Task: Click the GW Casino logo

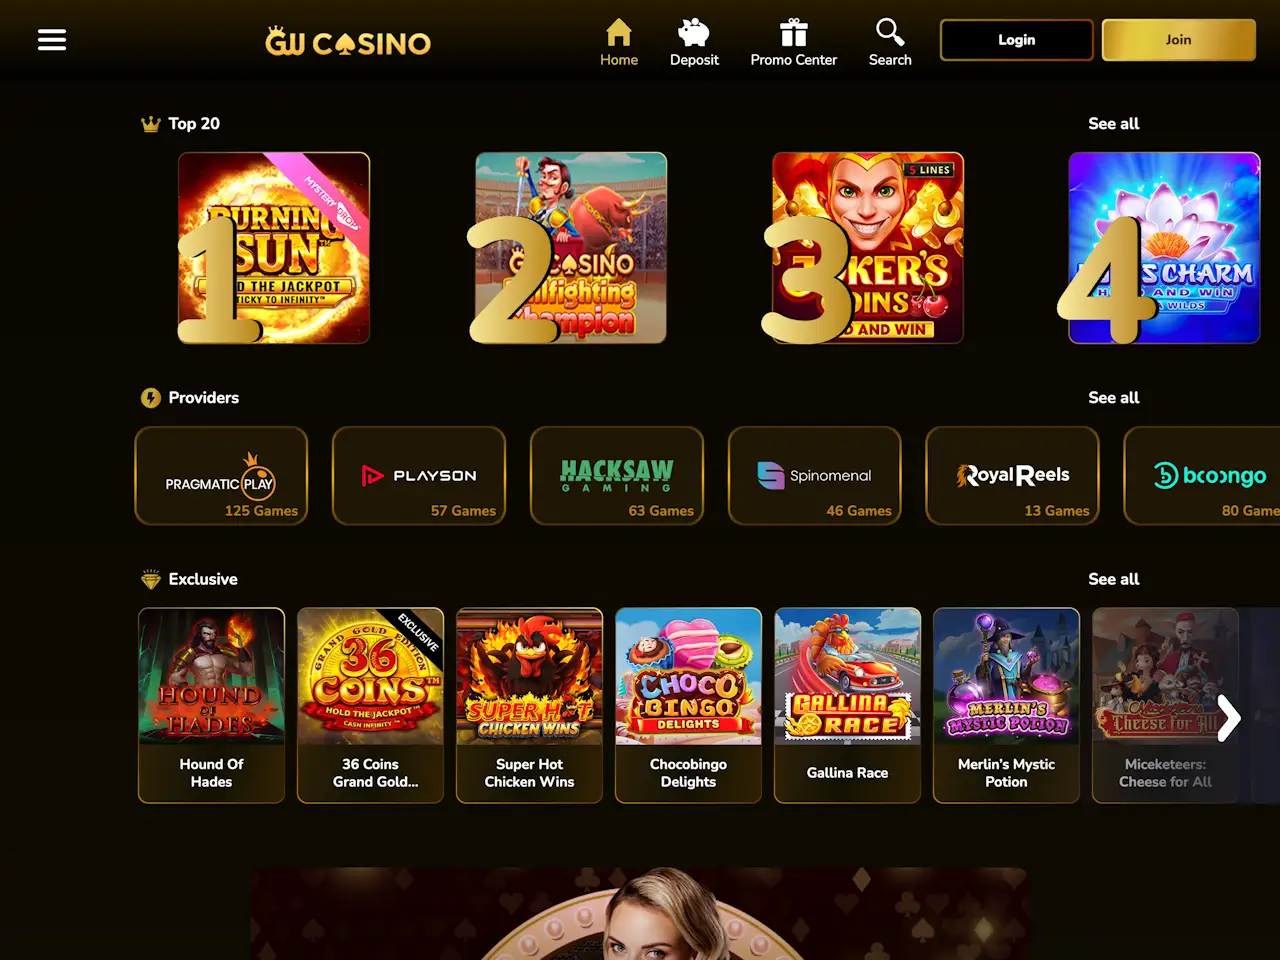Action: point(348,42)
